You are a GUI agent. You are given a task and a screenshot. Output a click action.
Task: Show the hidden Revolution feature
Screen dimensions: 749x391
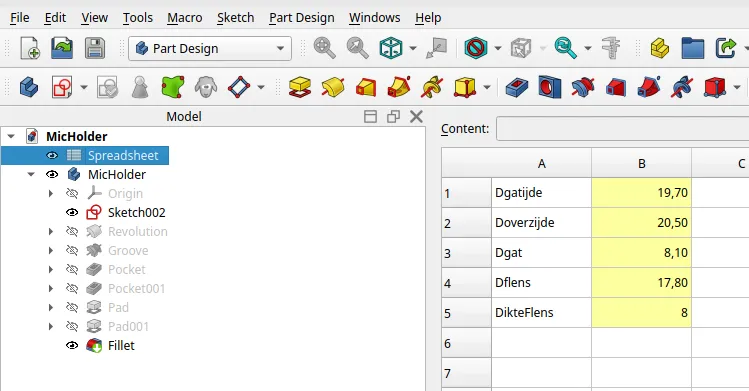(72, 232)
